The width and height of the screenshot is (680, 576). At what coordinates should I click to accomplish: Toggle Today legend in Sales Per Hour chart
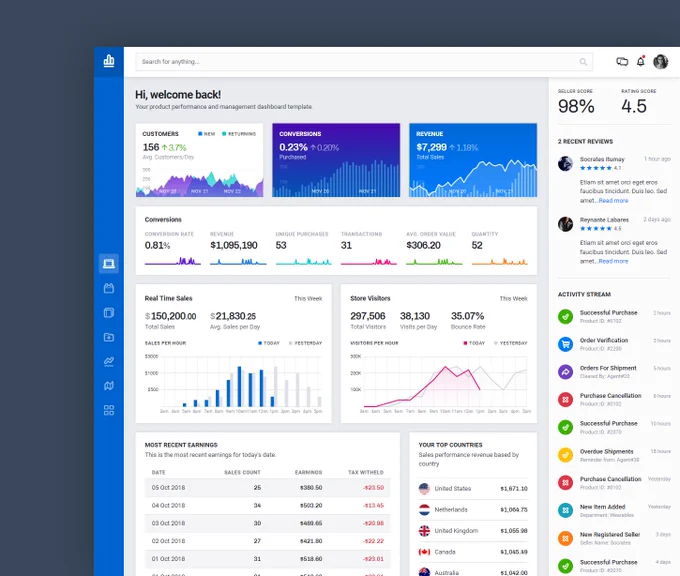pos(269,343)
